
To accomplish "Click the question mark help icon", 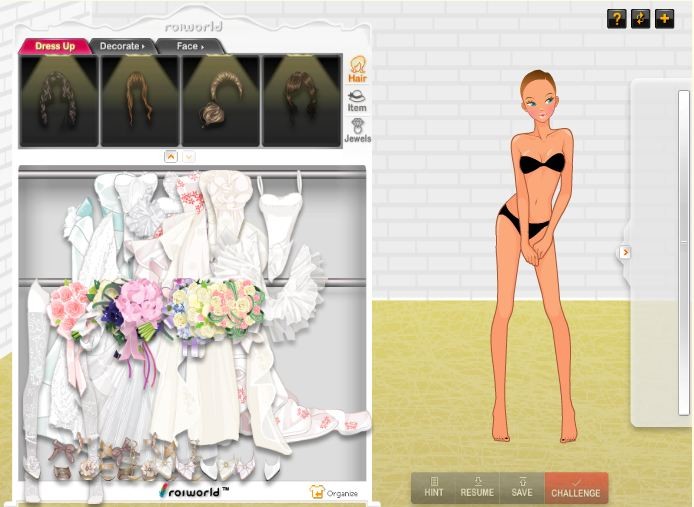I will pos(617,19).
